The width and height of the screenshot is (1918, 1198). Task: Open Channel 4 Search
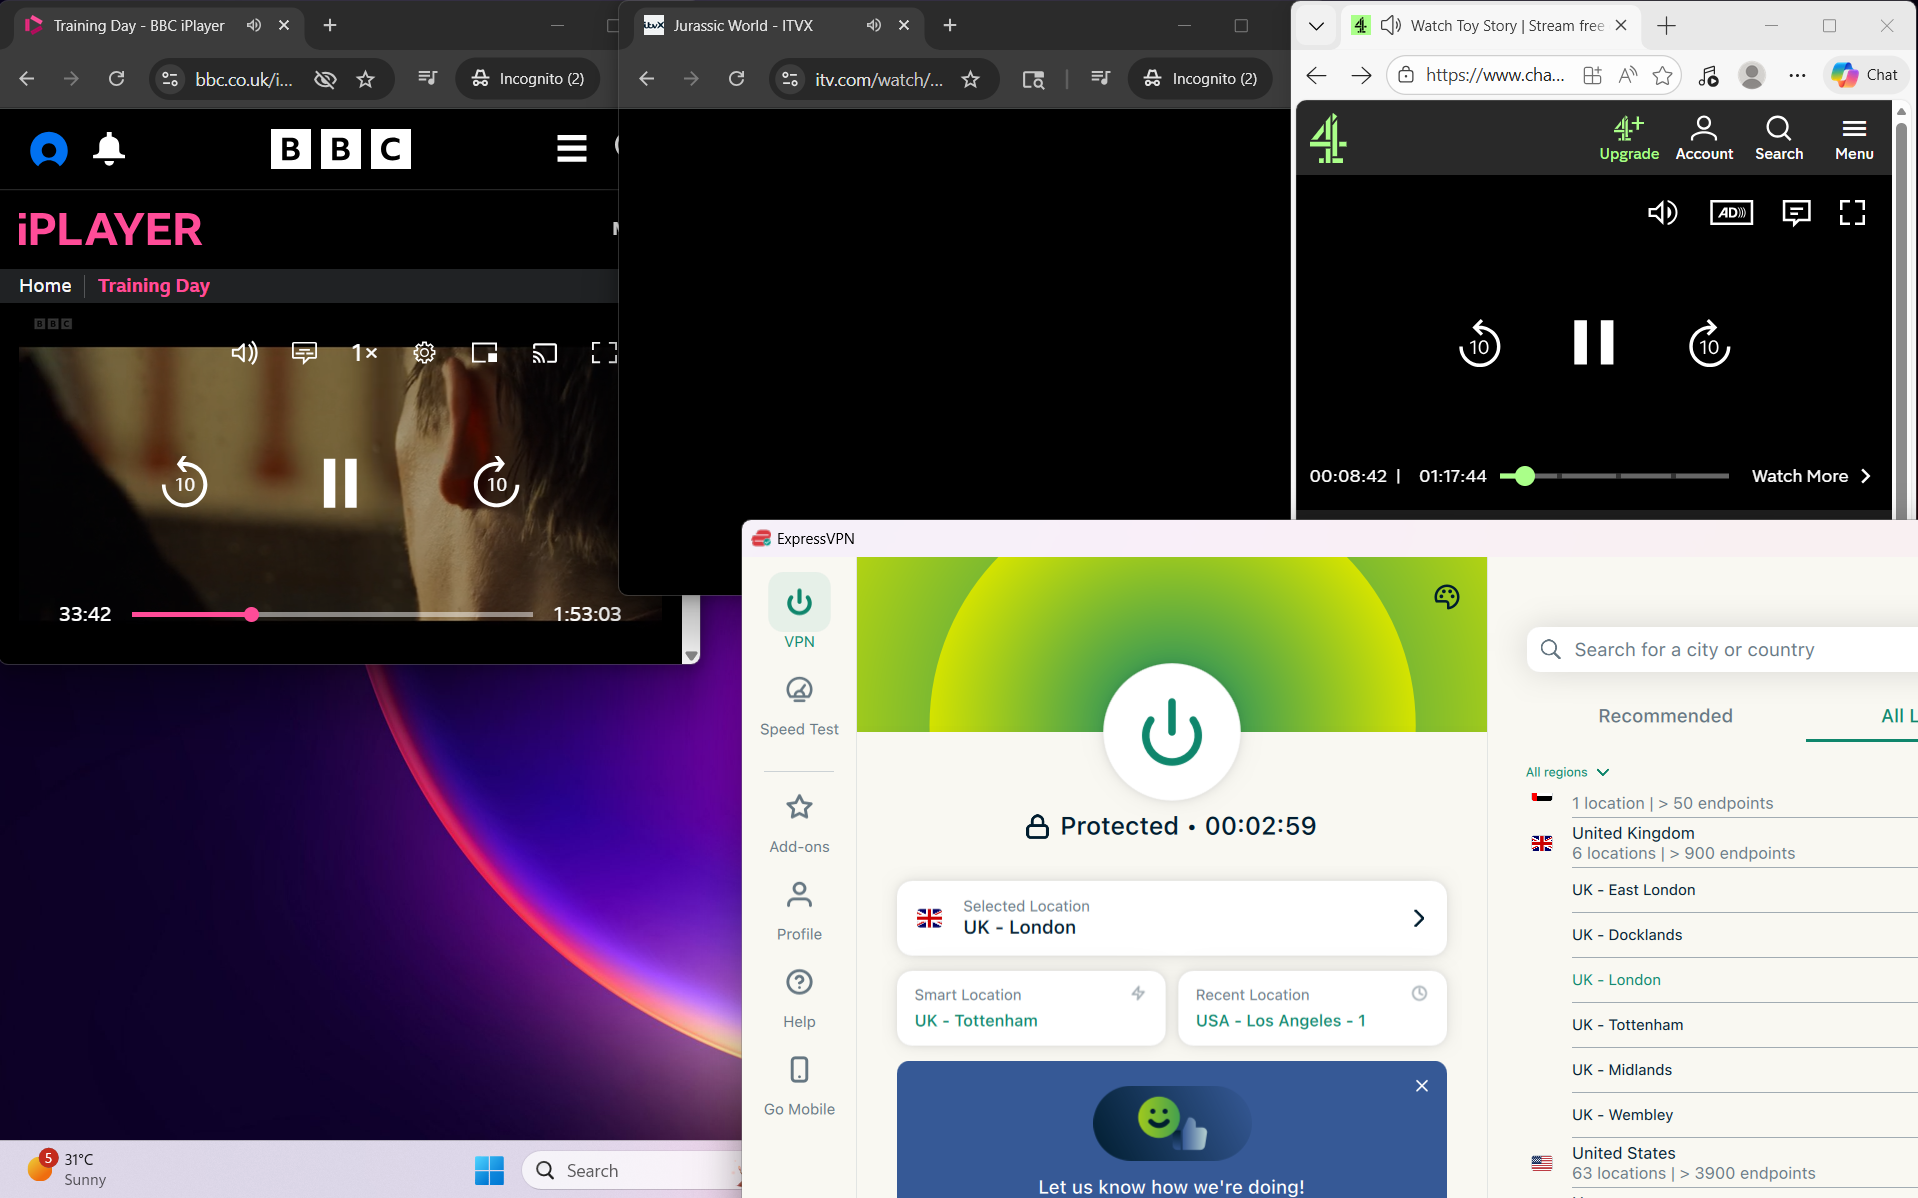pyautogui.click(x=1779, y=137)
